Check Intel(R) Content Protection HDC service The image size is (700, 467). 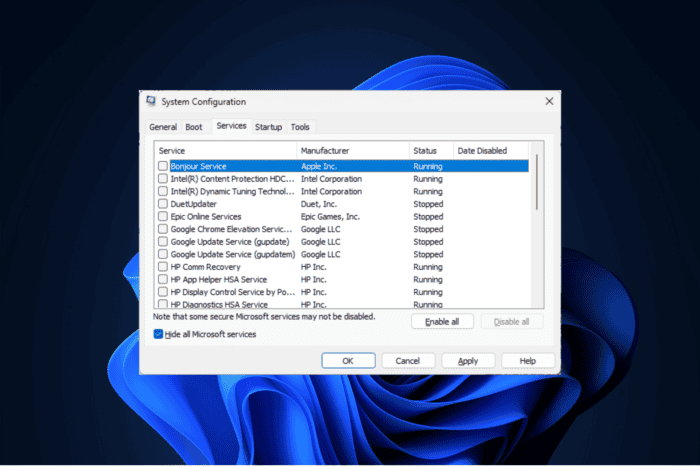pyautogui.click(x=163, y=179)
